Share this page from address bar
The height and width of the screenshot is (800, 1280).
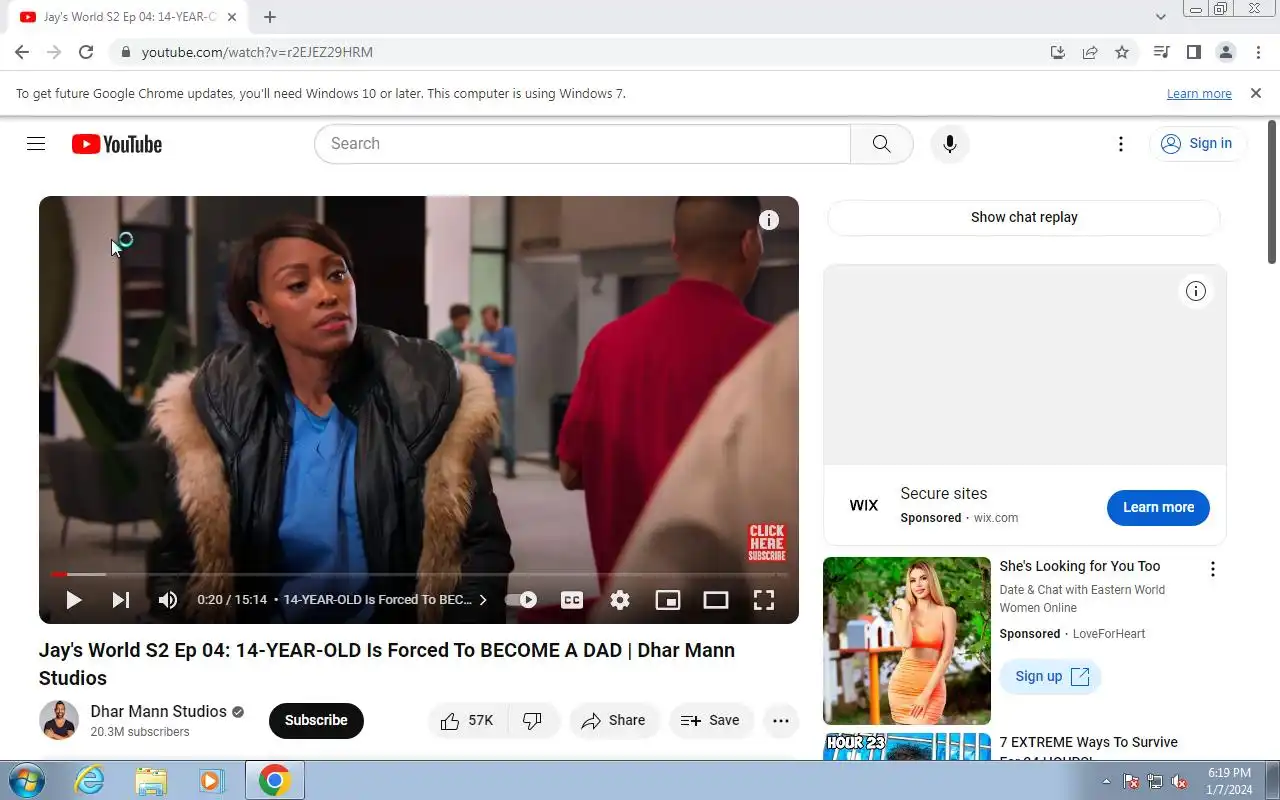[x=1090, y=52]
